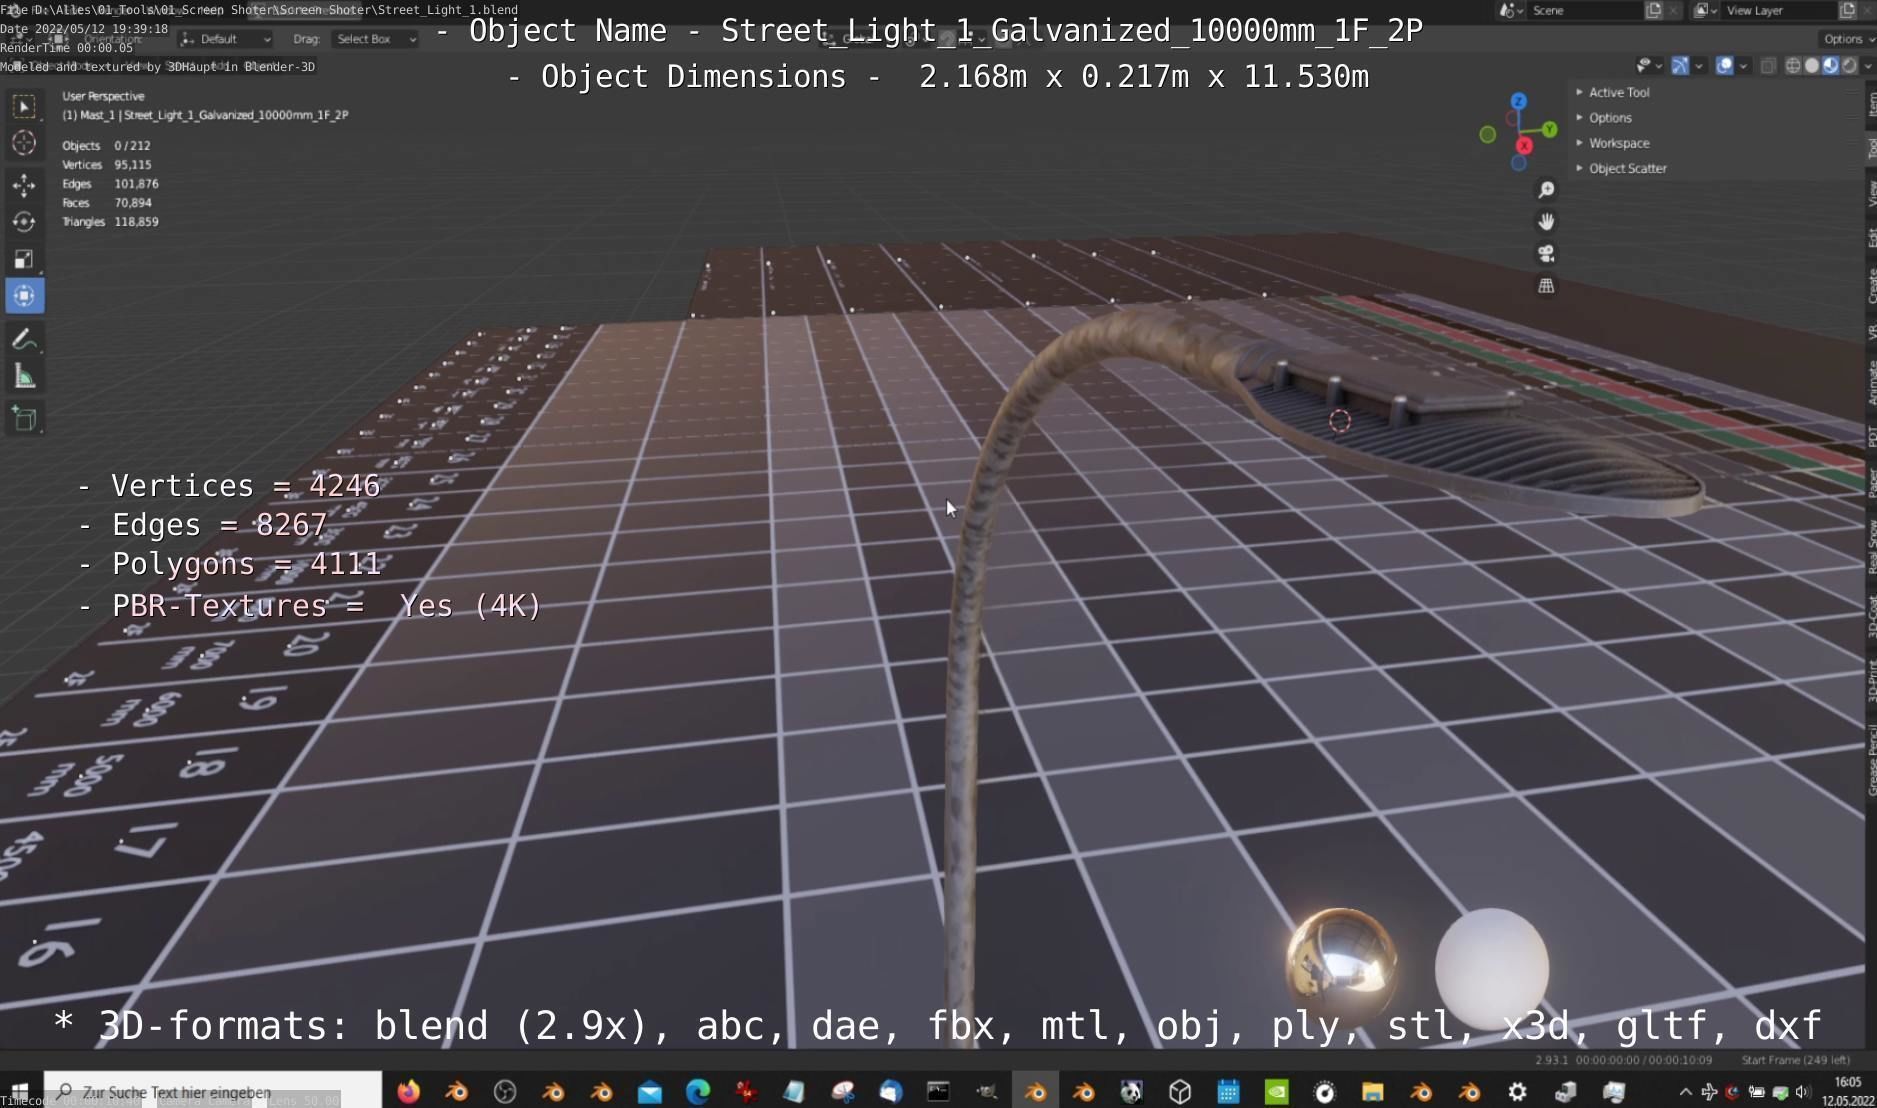Screen dimensions: 1877x1108
Task: Switch to wireframe shading
Action: point(1793,65)
